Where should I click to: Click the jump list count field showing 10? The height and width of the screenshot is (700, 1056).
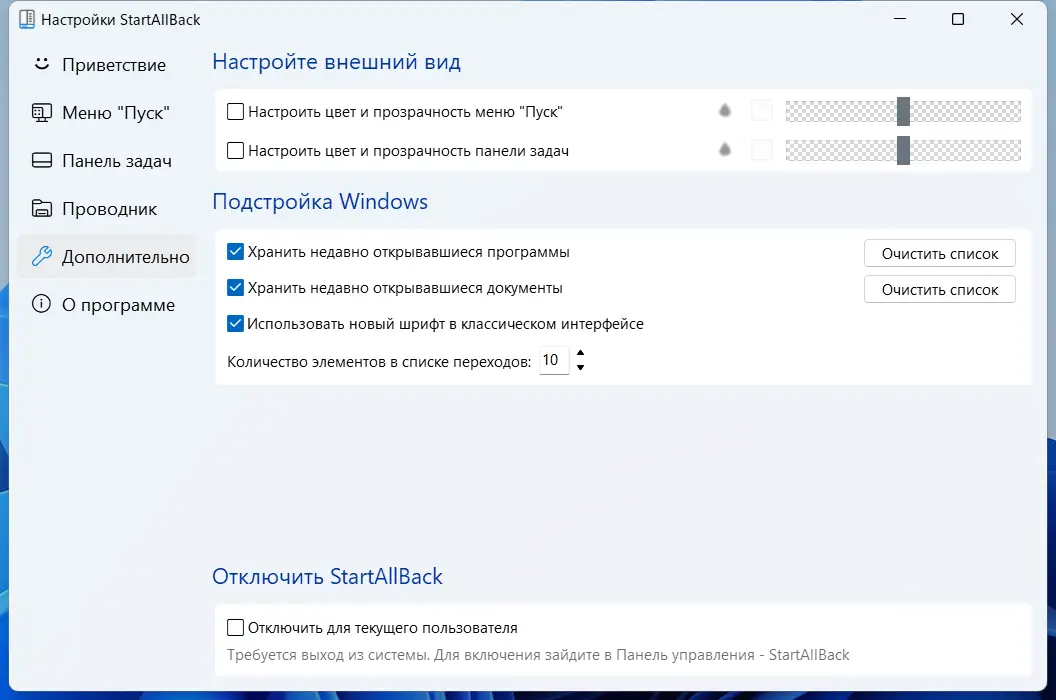click(x=554, y=360)
